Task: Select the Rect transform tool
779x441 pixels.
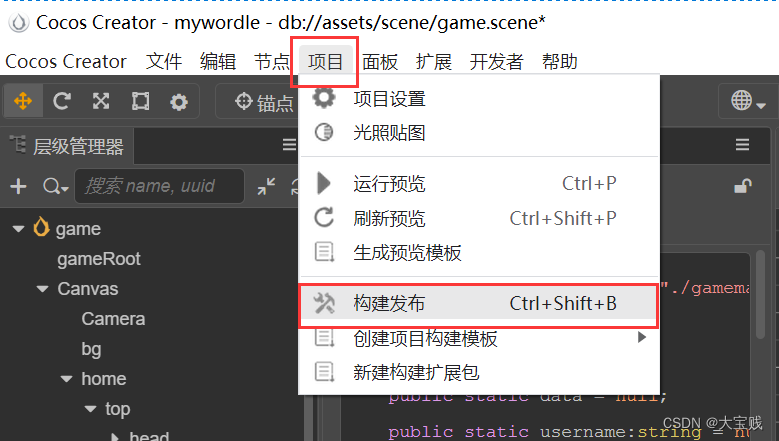Action: 140,101
